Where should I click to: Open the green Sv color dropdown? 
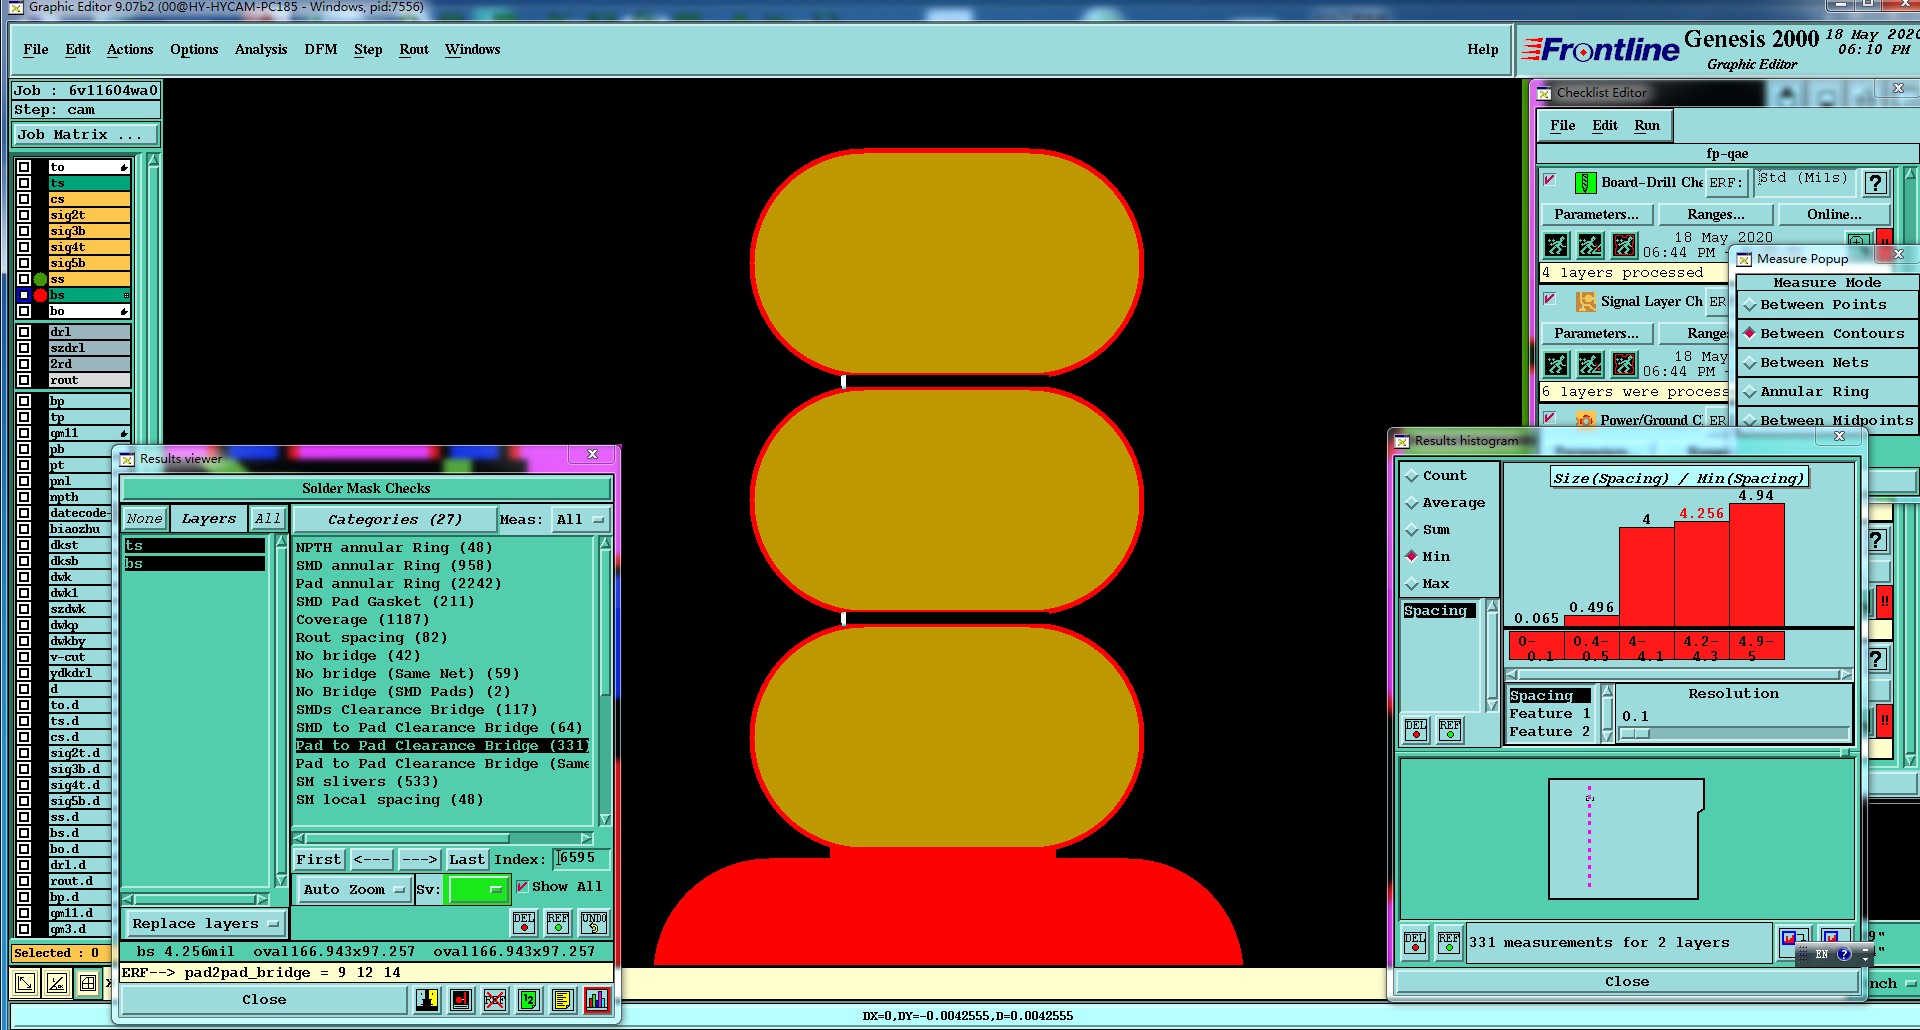pos(479,889)
